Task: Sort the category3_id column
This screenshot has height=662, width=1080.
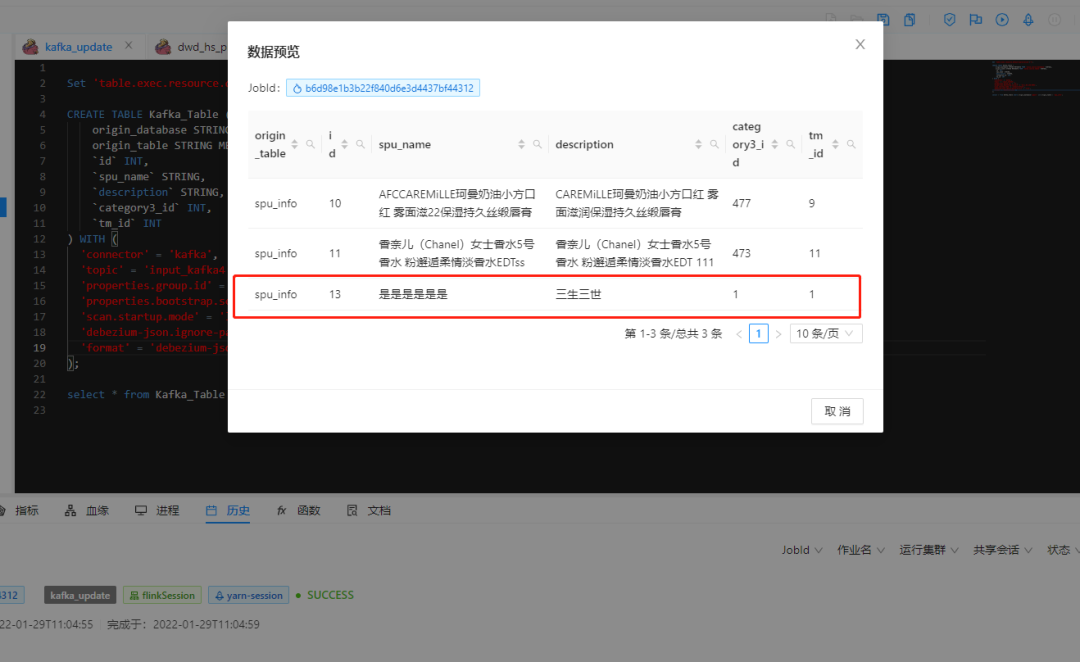Action: click(775, 144)
